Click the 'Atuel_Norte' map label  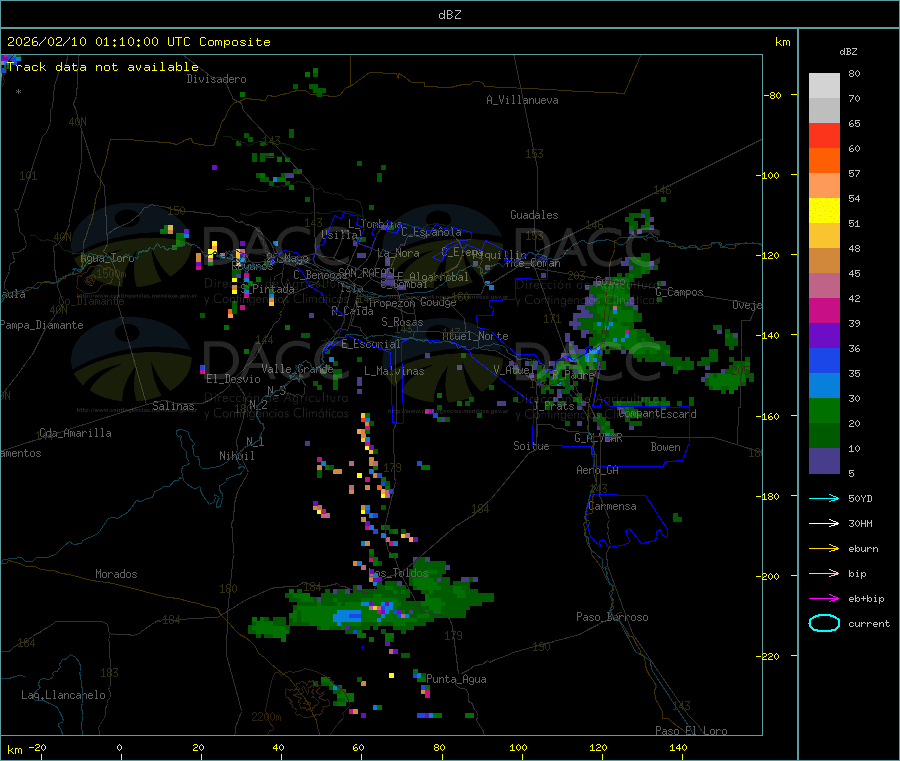click(x=475, y=336)
